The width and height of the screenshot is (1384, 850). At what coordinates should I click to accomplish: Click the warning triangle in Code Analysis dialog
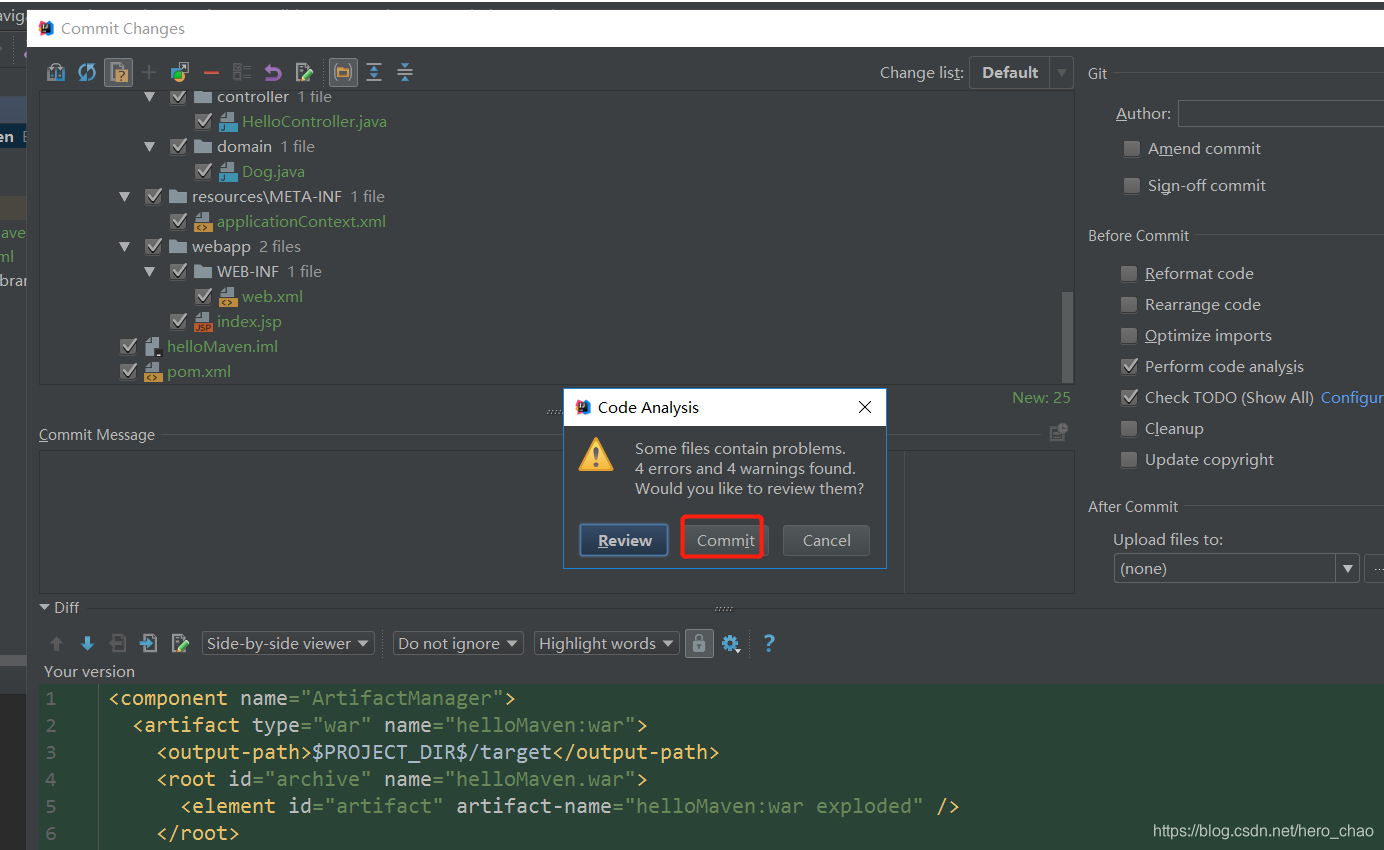coord(596,454)
